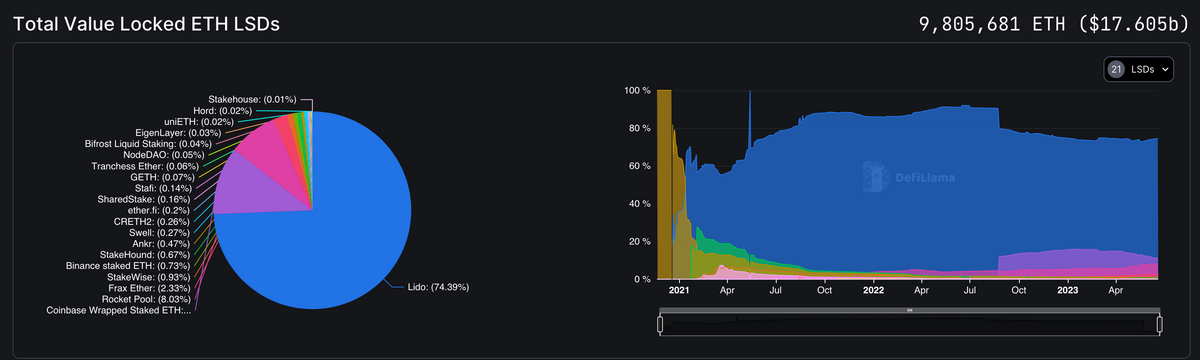Viewport: 1200px width, 360px height.
Task: Click the '2023' x-axis label
Action: (x=1067, y=291)
